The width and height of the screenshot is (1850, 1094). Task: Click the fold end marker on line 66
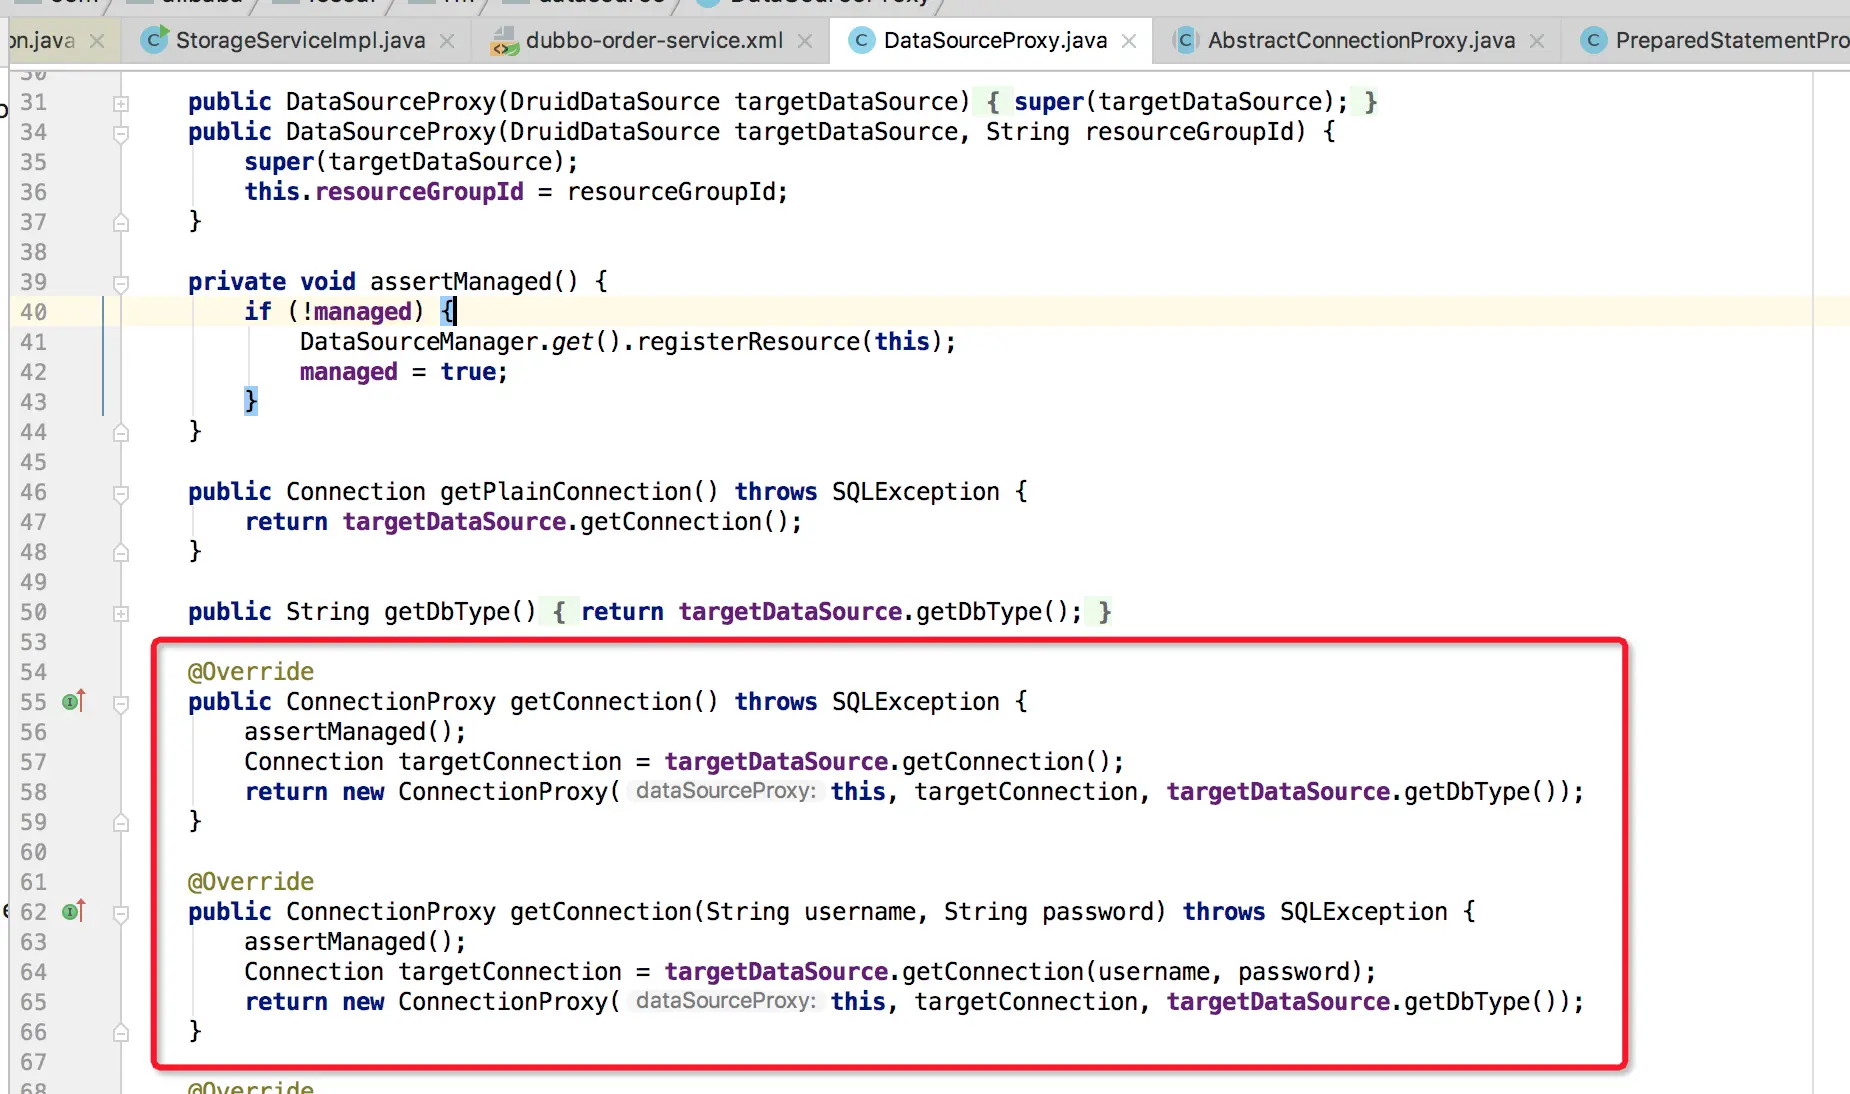pyautogui.click(x=121, y=1033)
